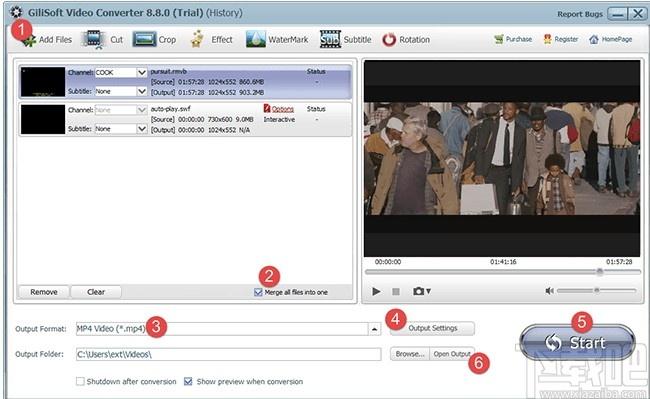Select the auto-play.swf thumbnail
The image size is (650, 399).
(x=43, y=119)
